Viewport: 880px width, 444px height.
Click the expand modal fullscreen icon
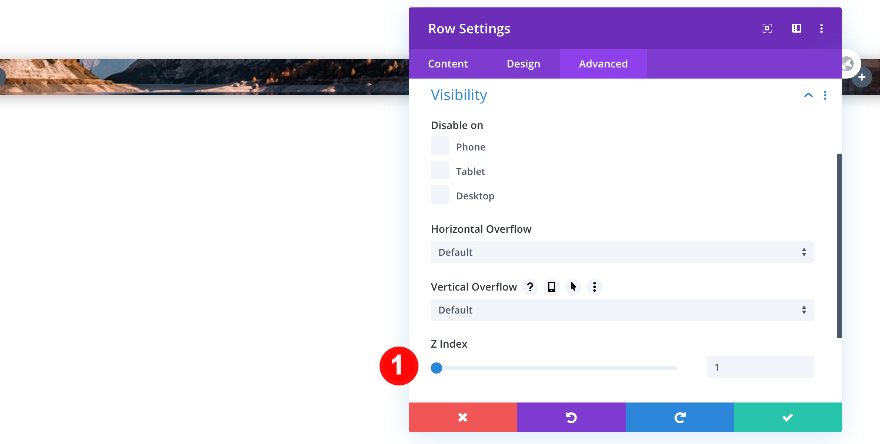(768, 29)
